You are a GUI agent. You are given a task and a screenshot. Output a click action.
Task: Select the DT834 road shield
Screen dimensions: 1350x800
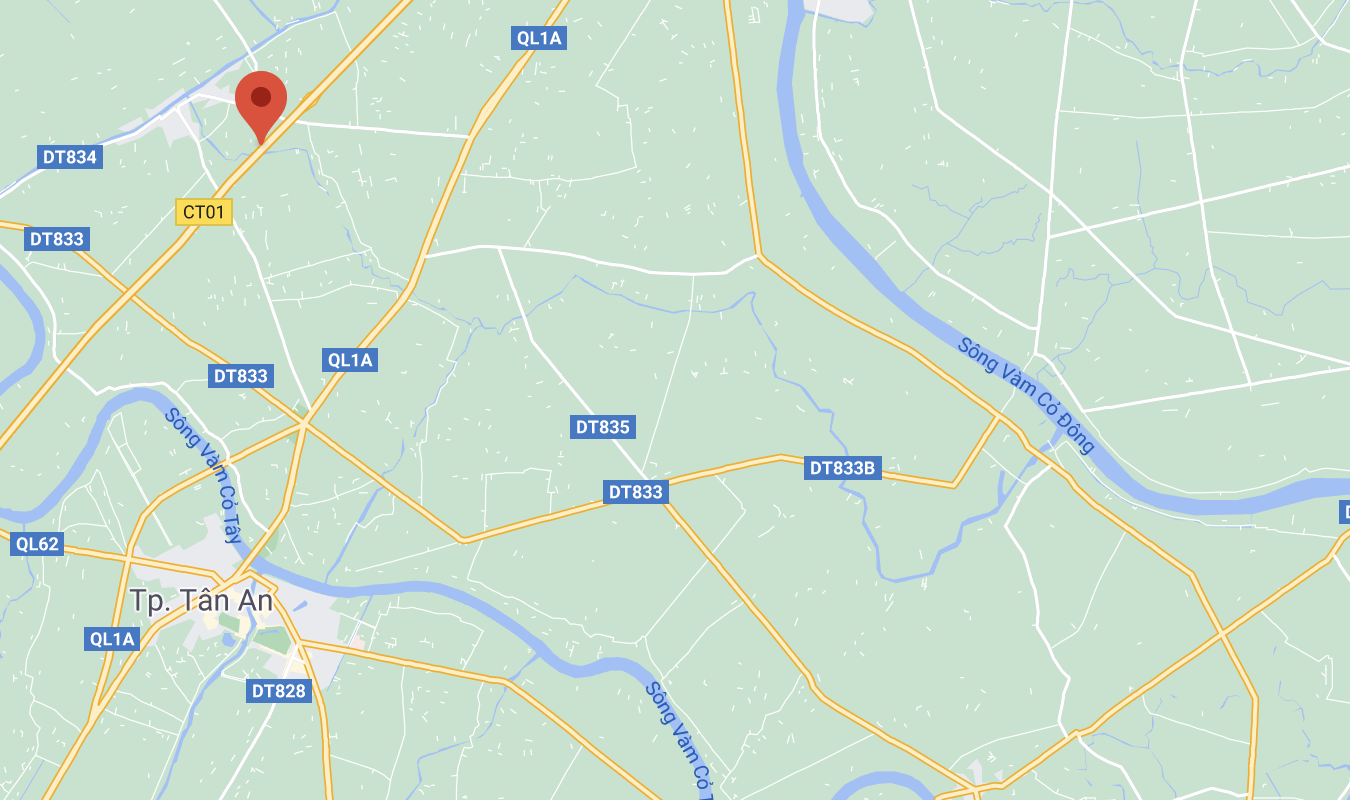click(70, 157)
